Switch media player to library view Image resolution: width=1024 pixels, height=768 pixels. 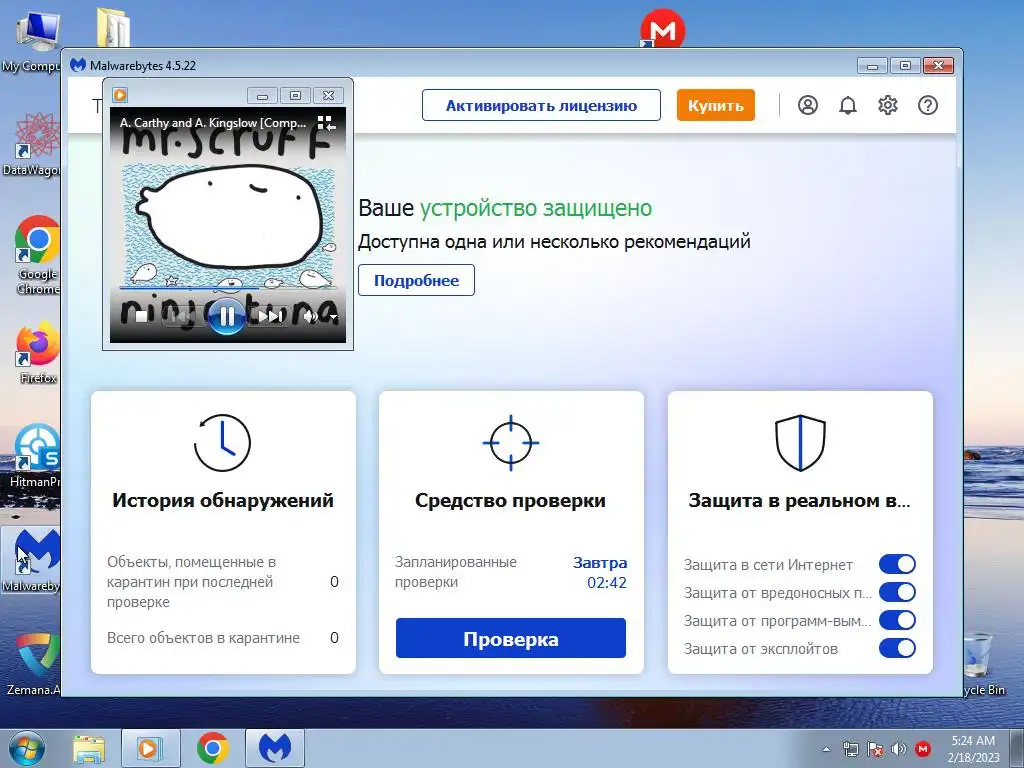tap(326, 123)
